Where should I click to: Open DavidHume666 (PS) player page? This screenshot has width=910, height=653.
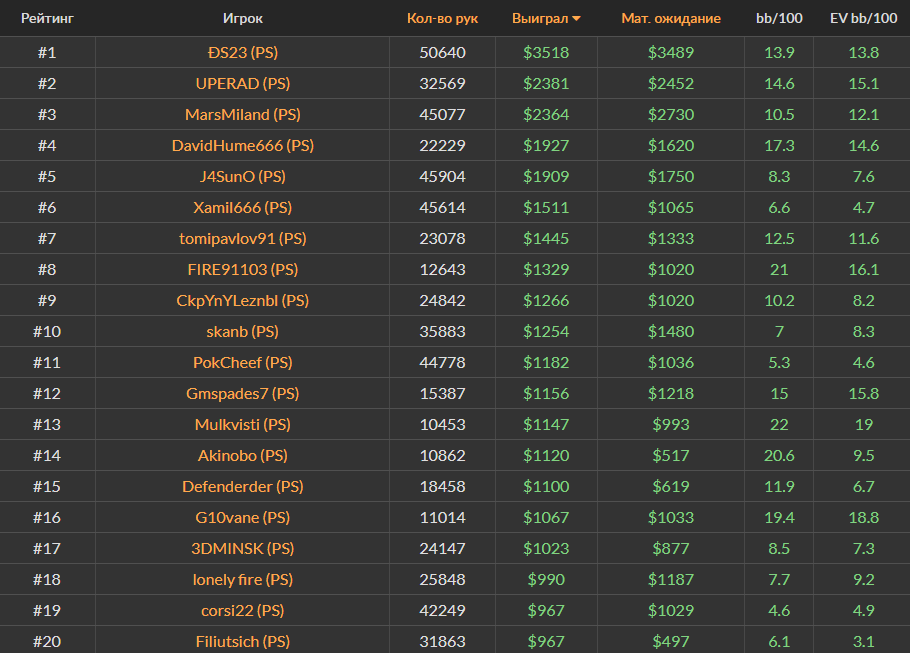pyautogui.click(x=242, y=145)
